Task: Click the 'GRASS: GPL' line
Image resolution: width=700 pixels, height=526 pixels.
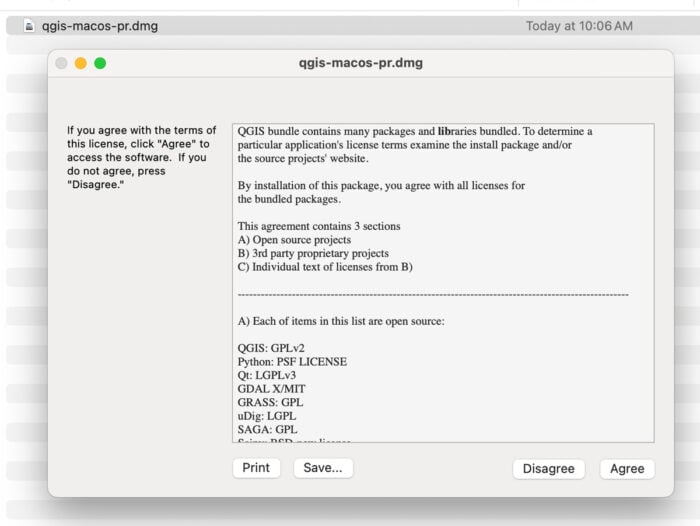Action: pos(270,402)
